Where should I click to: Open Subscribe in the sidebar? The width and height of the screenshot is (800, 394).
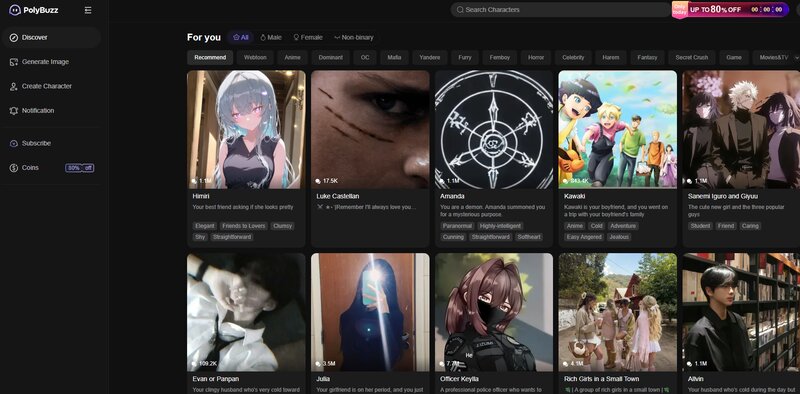51,143
